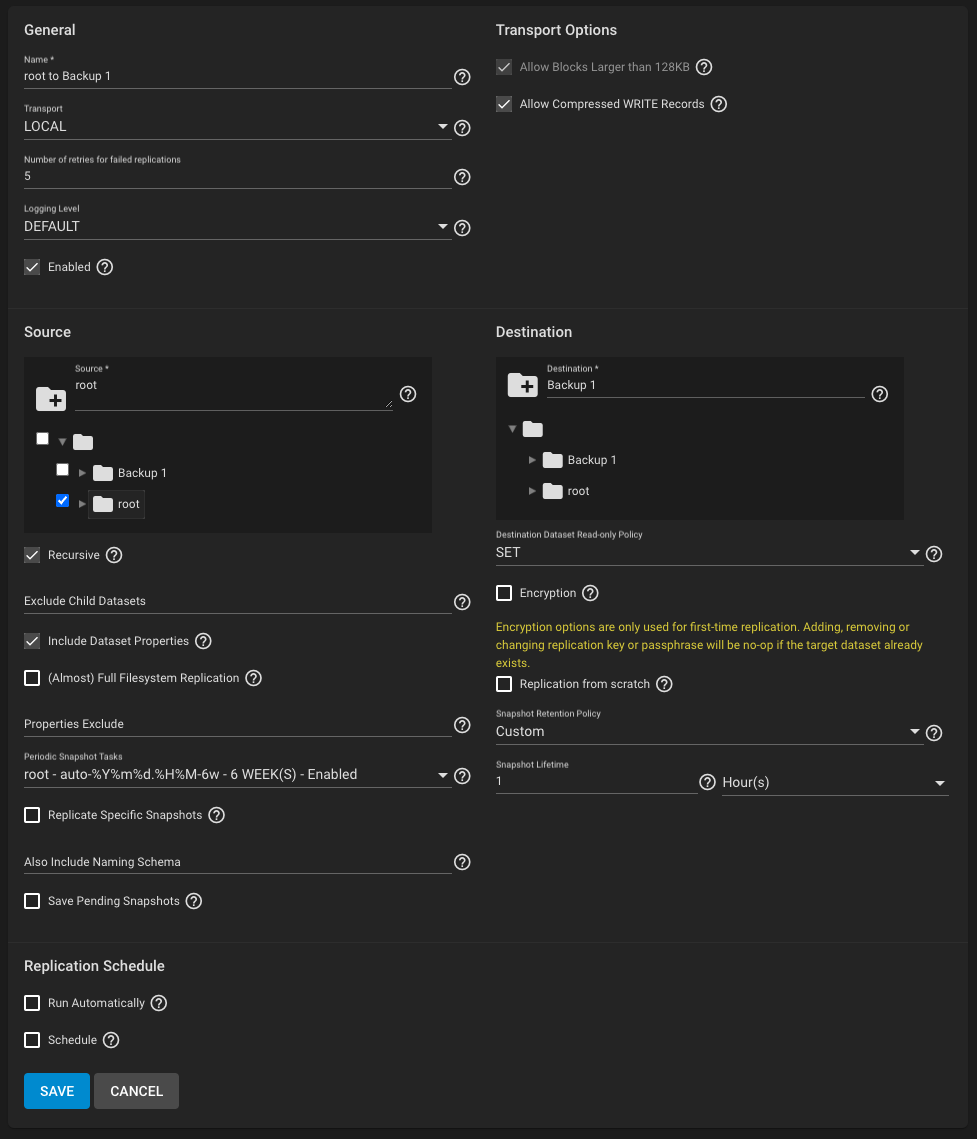Open the Transport dropdown showing LOCAL
The width and height of the screenshot is (977, 1139).
pos(238,126)
